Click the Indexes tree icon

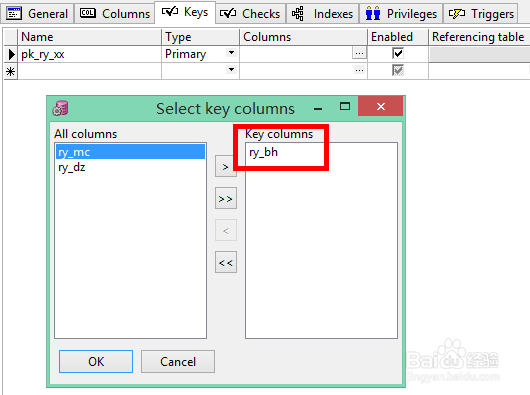297,14
